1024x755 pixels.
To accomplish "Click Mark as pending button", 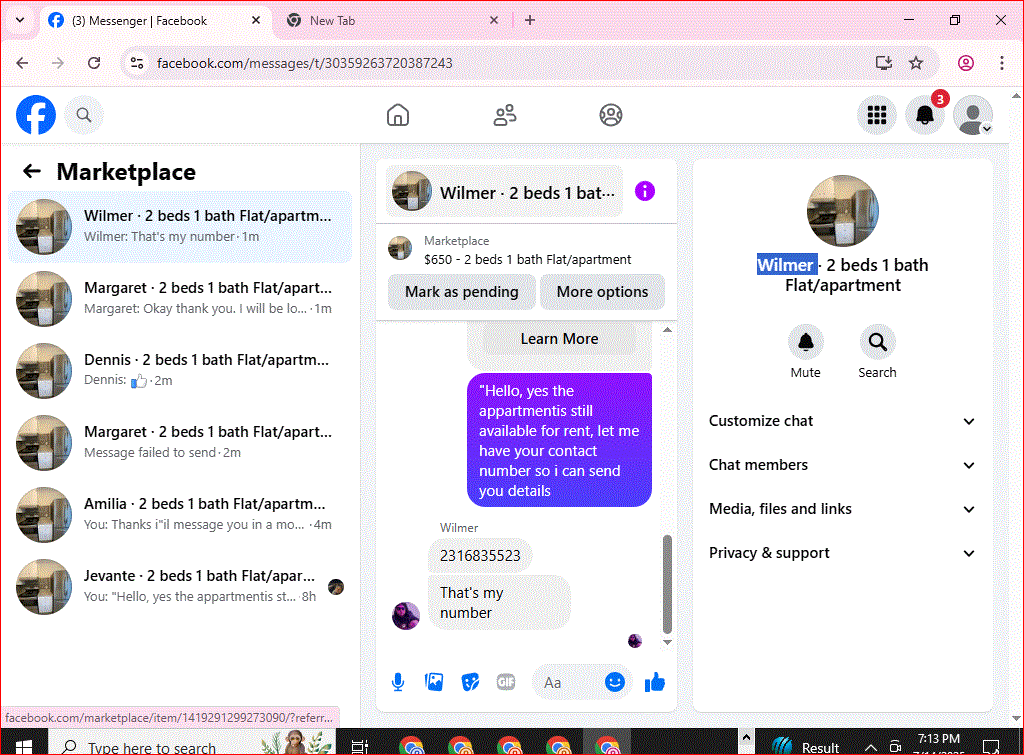I will [462, 292].
